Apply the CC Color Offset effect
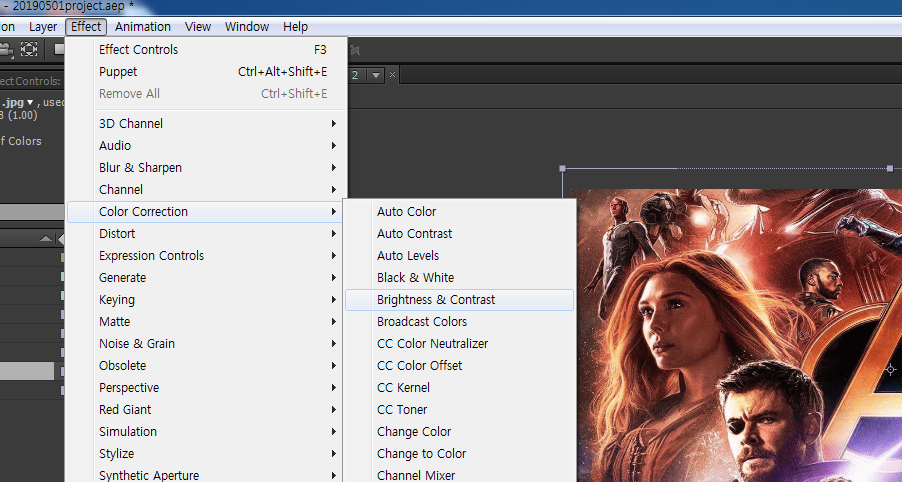The height and width of the screenshot is (482, 902). pos(460,366)
